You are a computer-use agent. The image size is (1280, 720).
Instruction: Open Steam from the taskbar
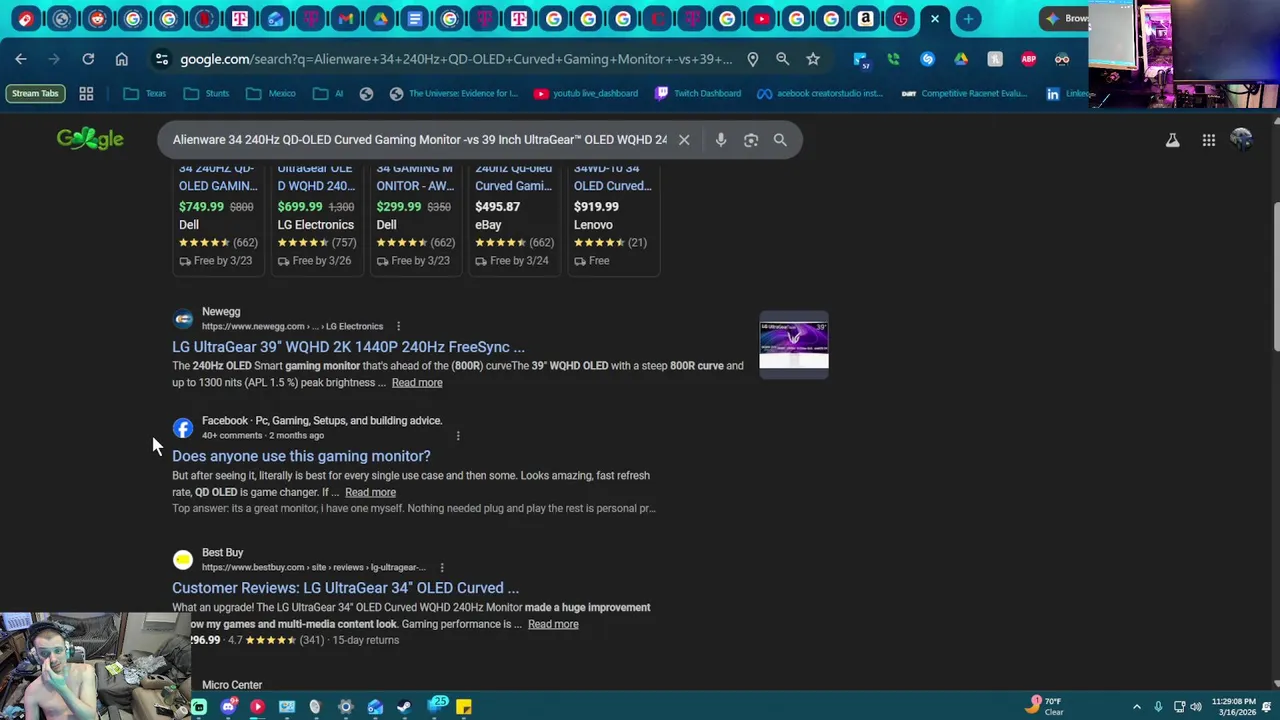pyautogui.click(x=404, y=707)
